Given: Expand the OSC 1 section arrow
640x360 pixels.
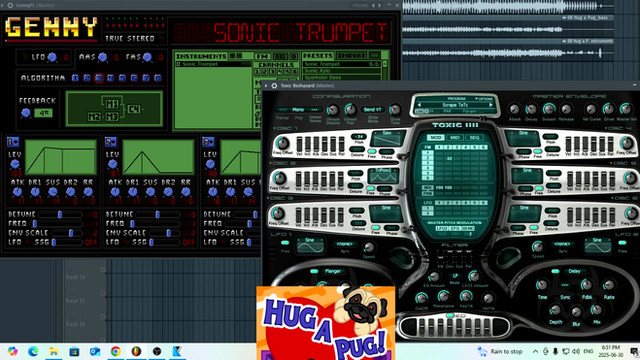Looking at the screenshot, I should tap(274, 128).
